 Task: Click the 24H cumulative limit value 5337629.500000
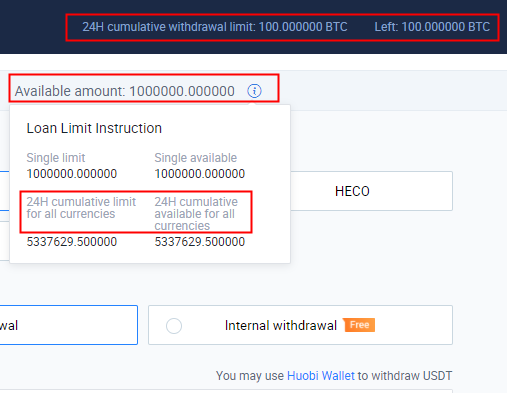[x=72, y=242]
